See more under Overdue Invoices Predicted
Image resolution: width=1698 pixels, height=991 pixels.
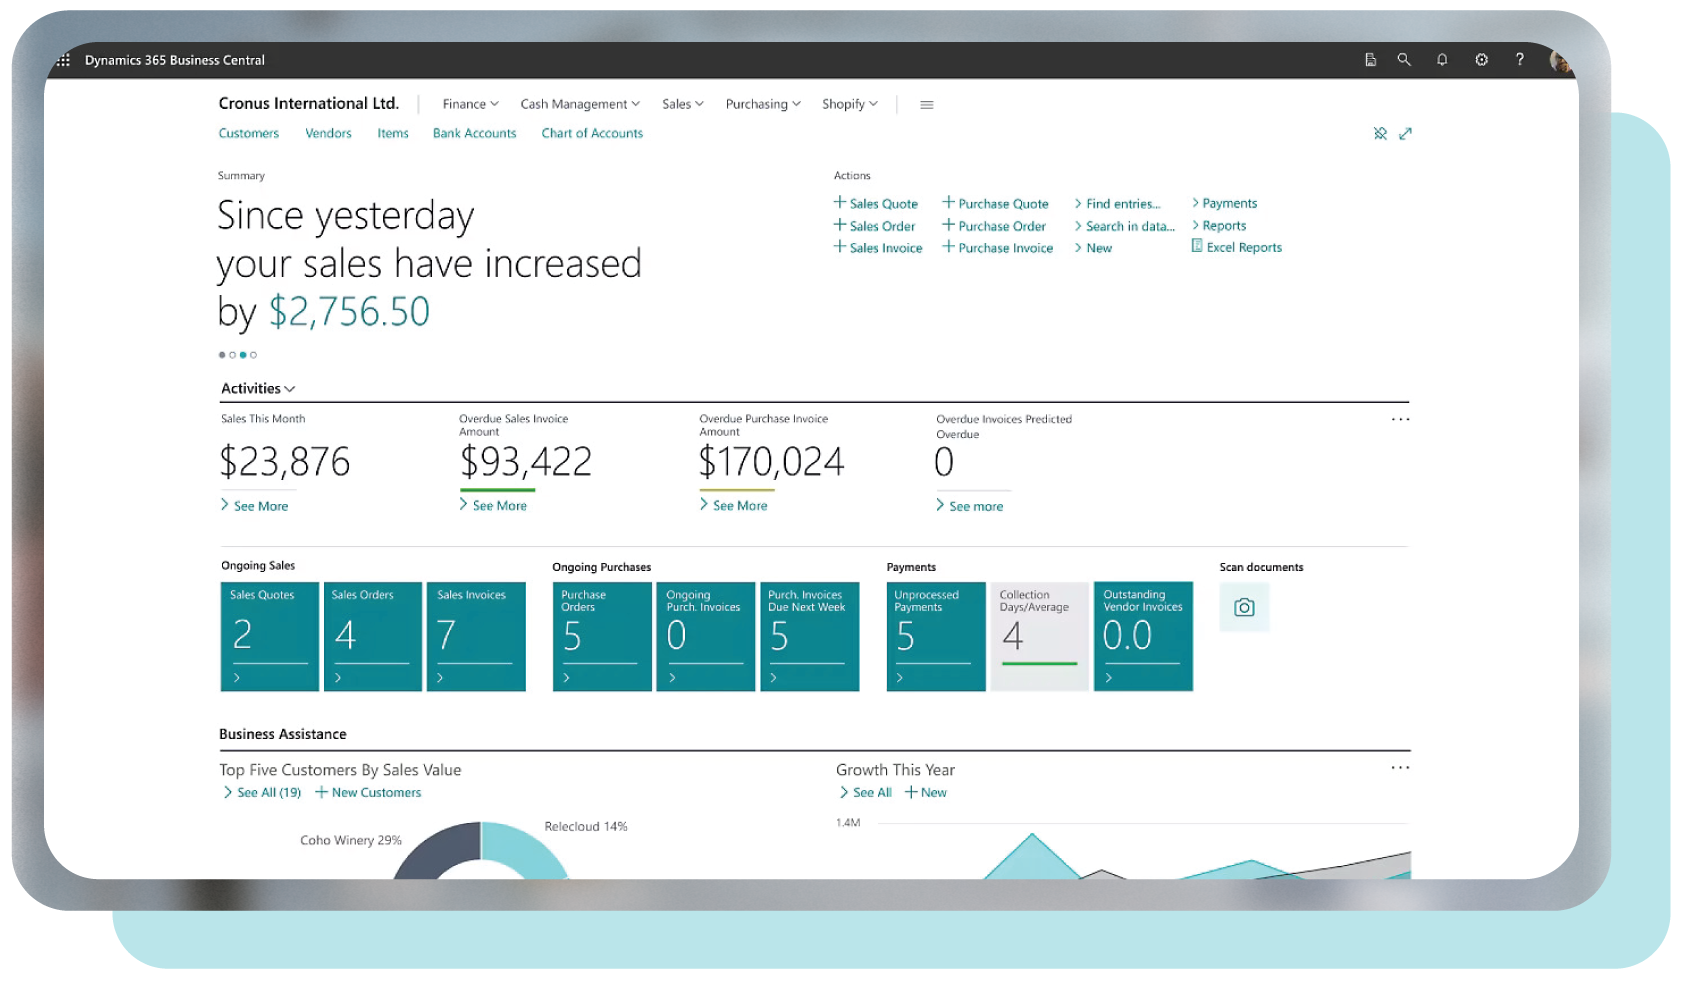click(x=970, y=506)
